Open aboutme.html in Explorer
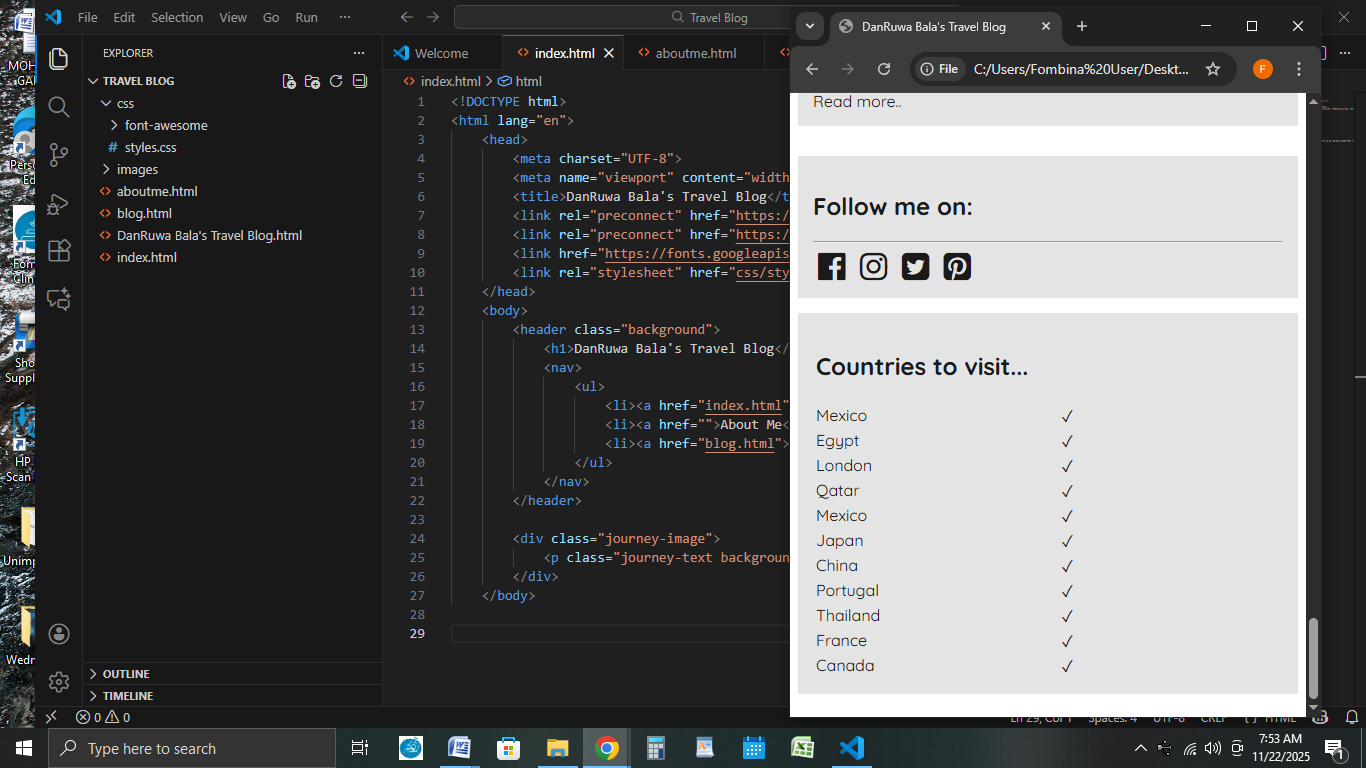 pyautogui.click(x=232, y=191)
